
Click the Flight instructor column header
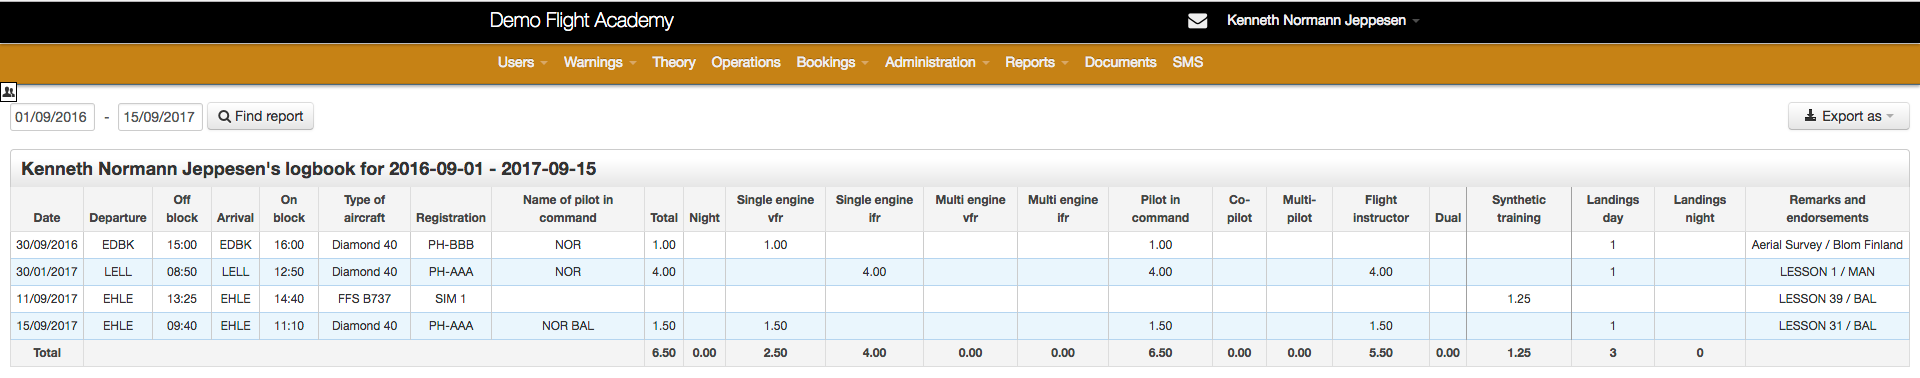coord(1381,209)
